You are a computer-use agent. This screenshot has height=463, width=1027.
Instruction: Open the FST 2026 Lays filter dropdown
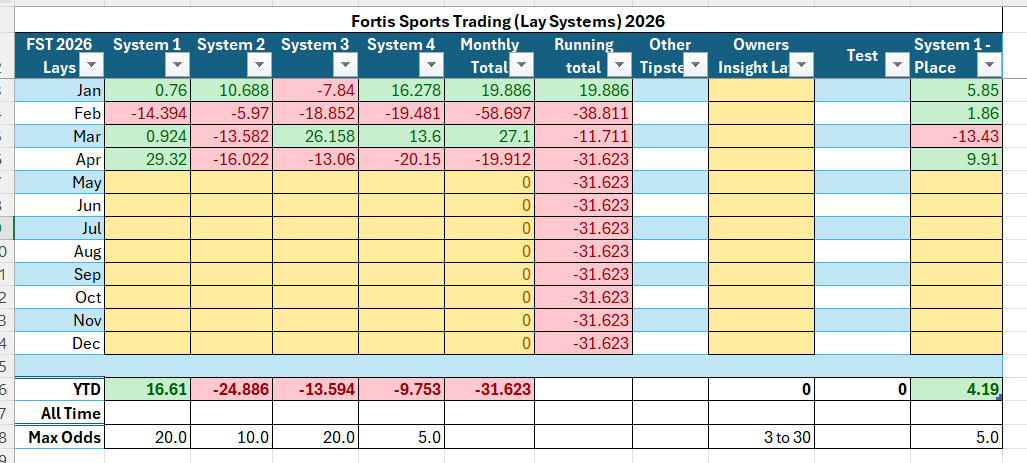tap(92, 65)
